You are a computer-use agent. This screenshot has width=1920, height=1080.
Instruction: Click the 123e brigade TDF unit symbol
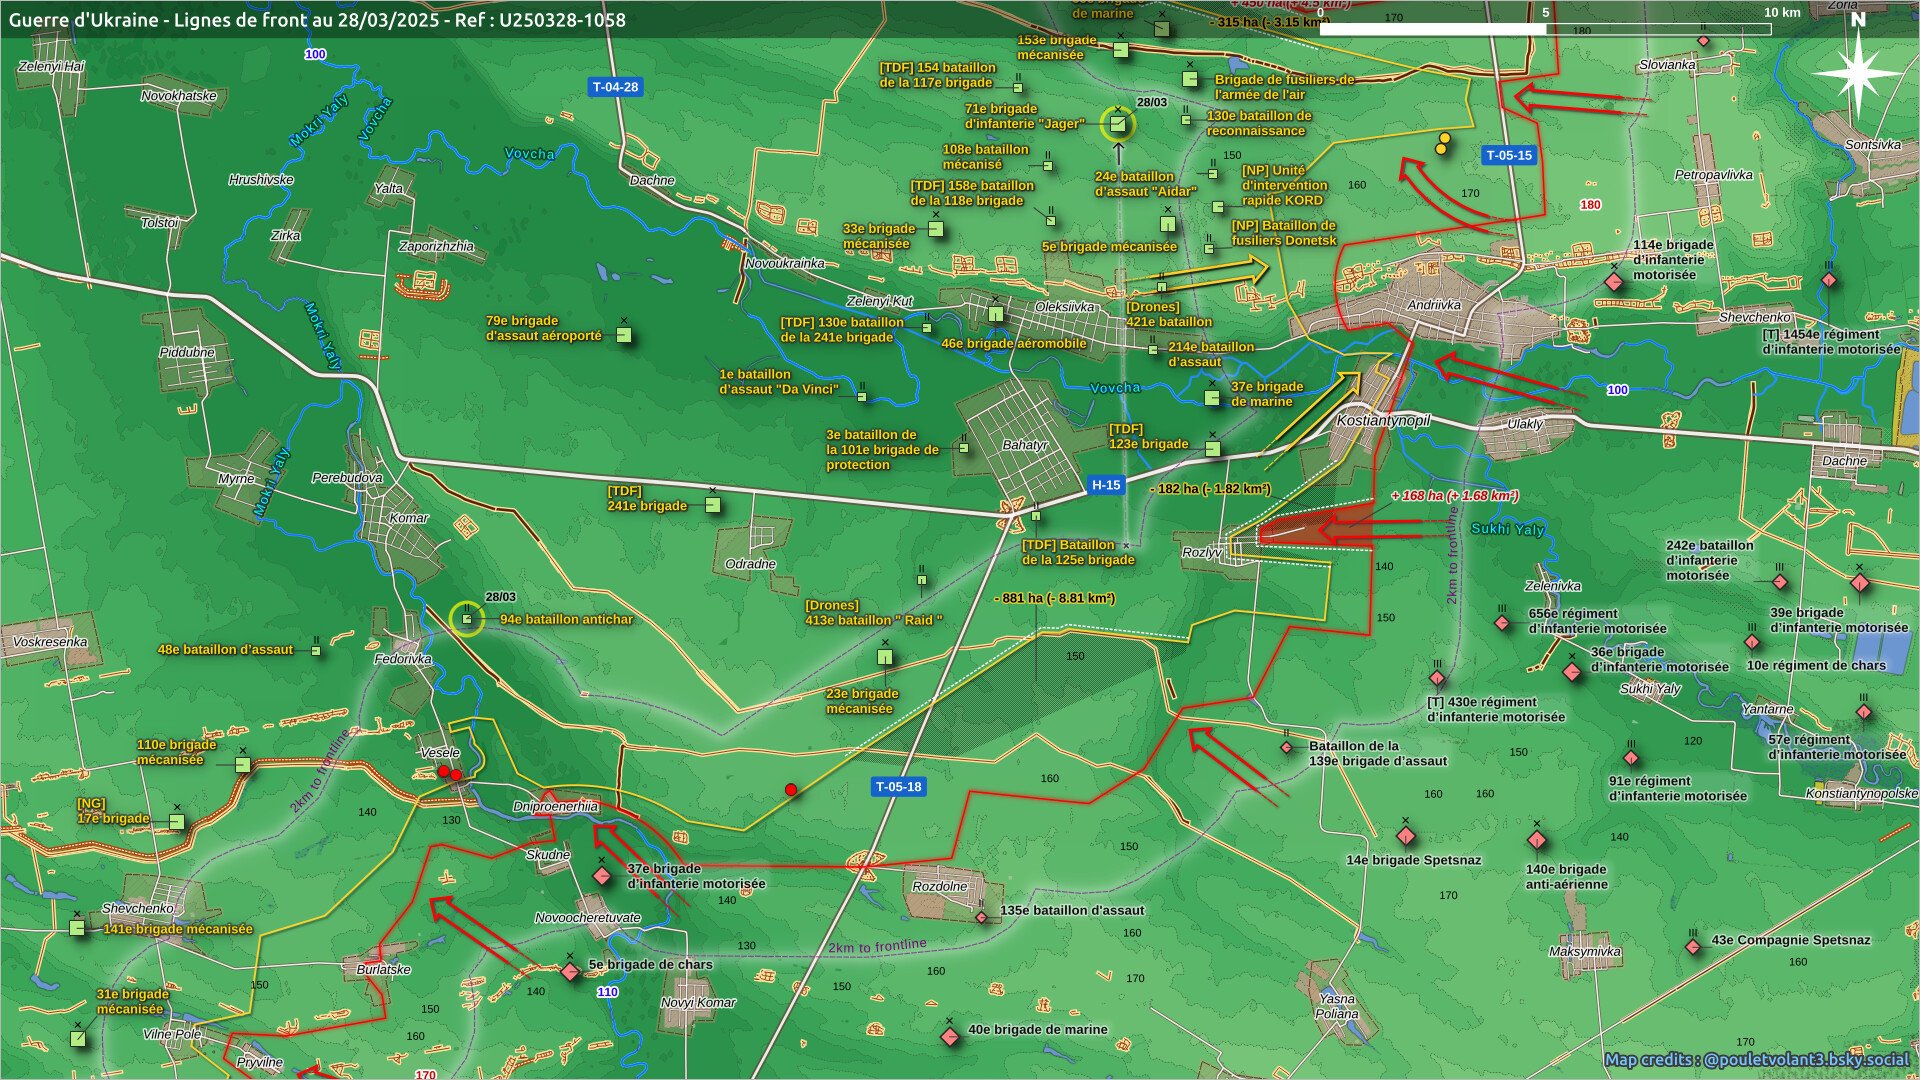pyautogui.click(x=1213, y=449)
